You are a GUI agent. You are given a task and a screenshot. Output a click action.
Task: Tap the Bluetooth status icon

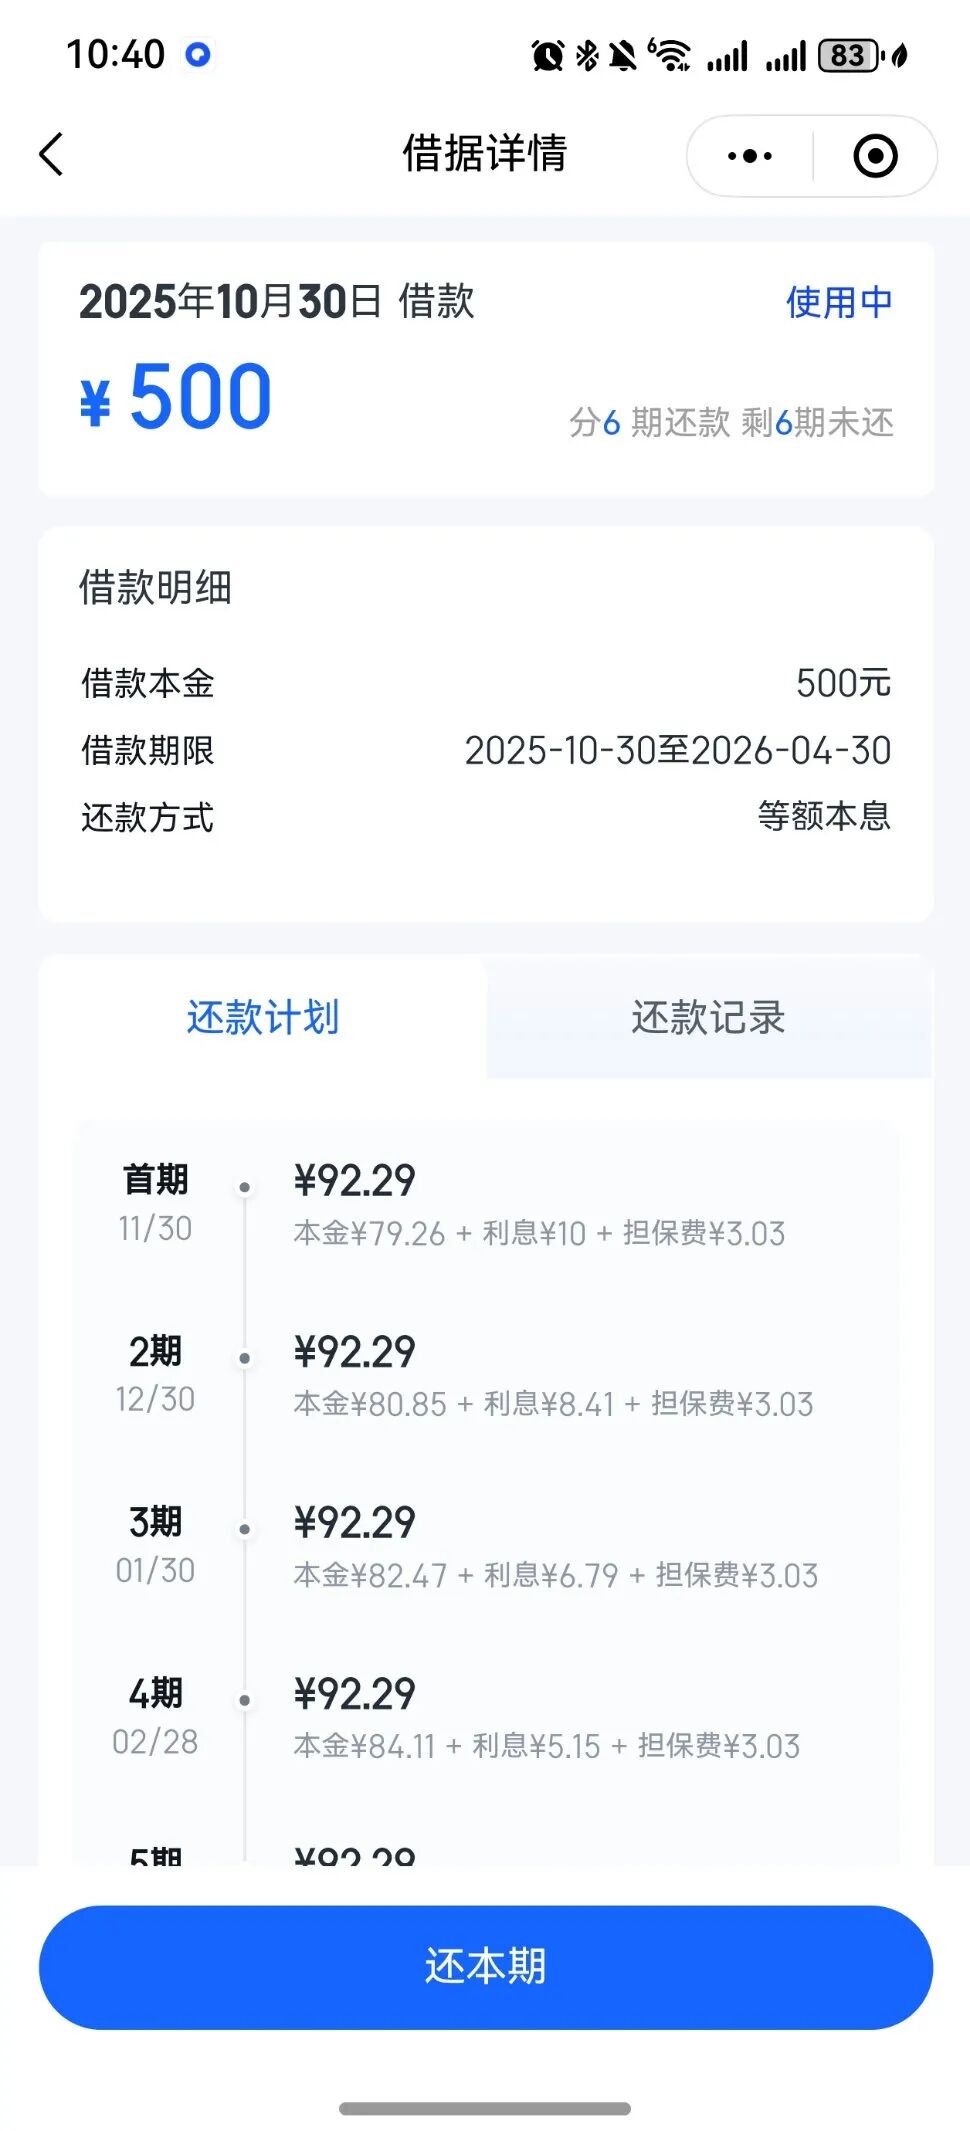click(587, 56)
